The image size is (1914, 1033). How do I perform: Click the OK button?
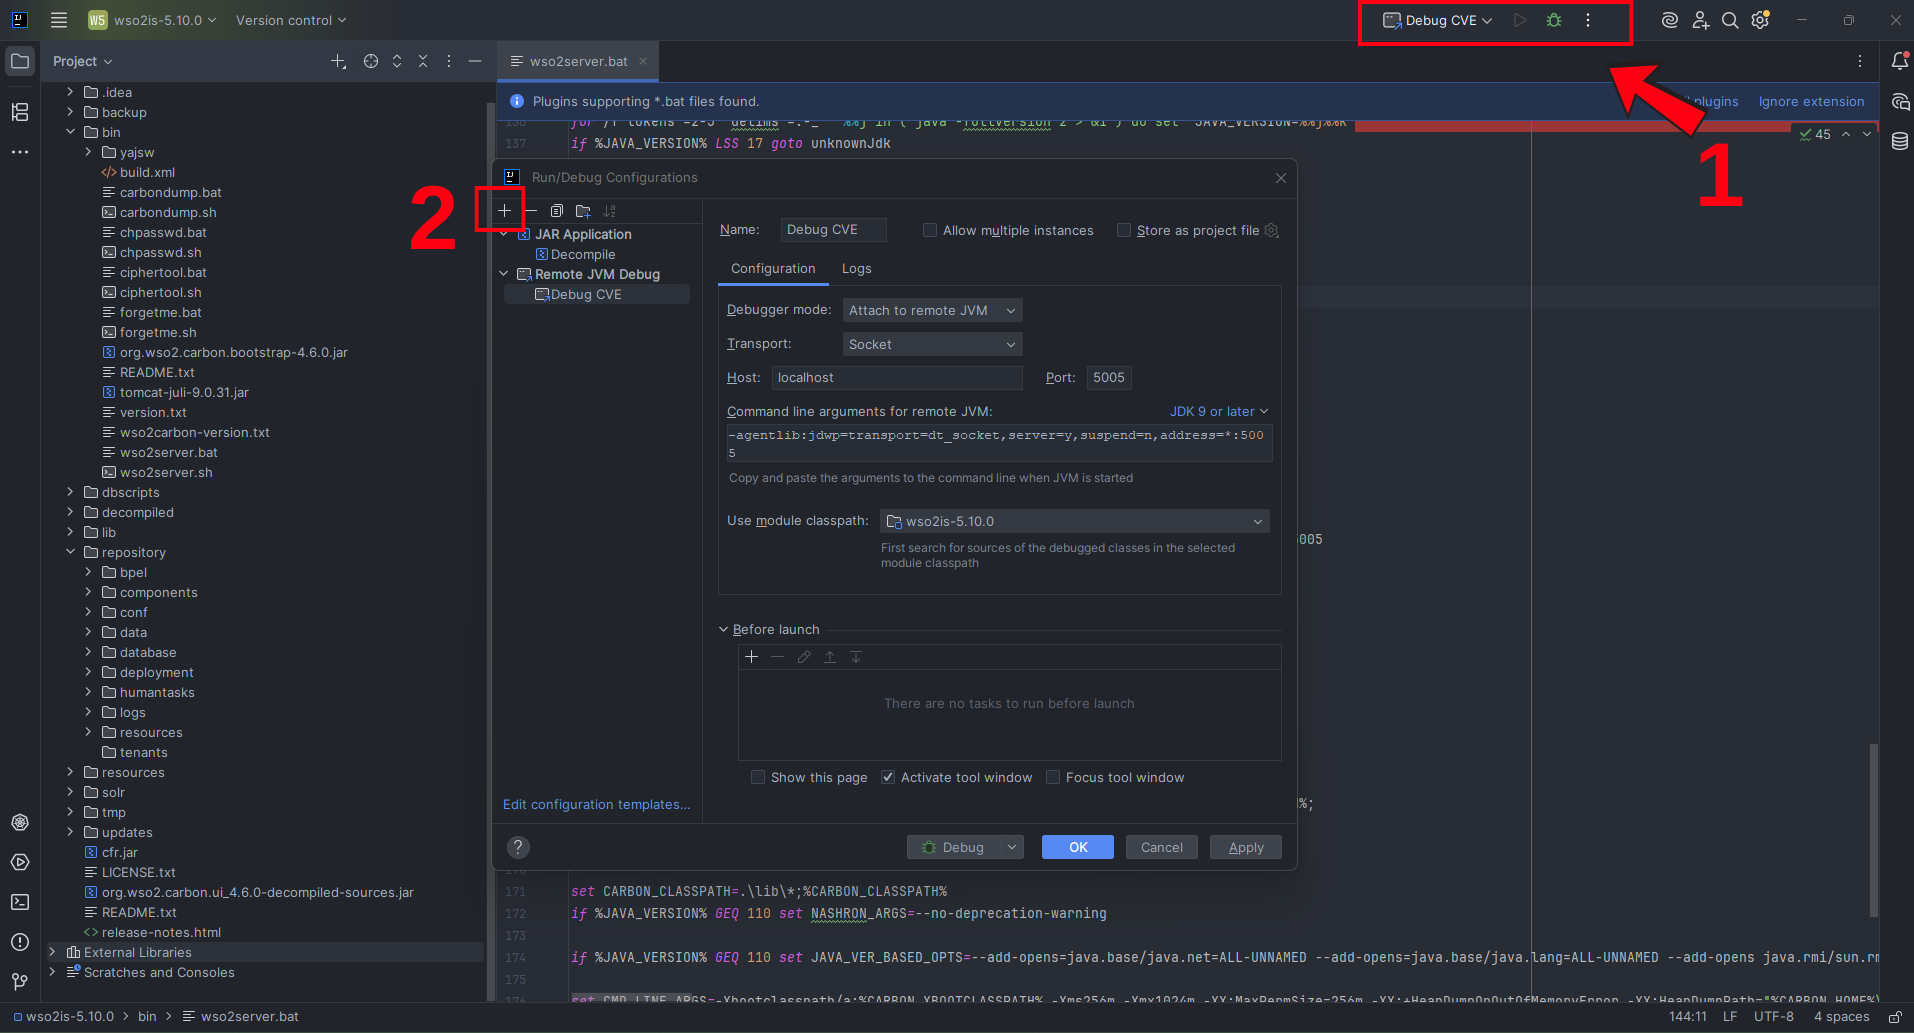pyautogui.click(x=1077, y=848)
